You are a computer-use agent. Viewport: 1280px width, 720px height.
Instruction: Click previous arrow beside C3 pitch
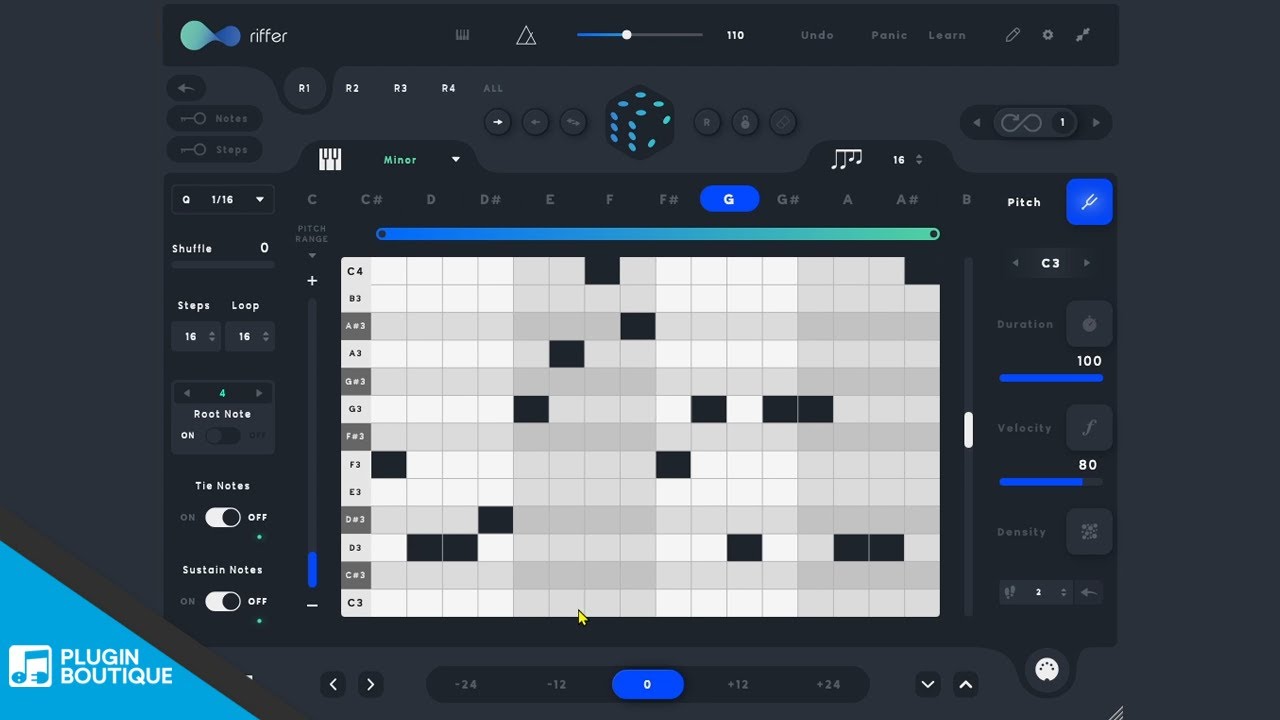(x=1016, y=263)
